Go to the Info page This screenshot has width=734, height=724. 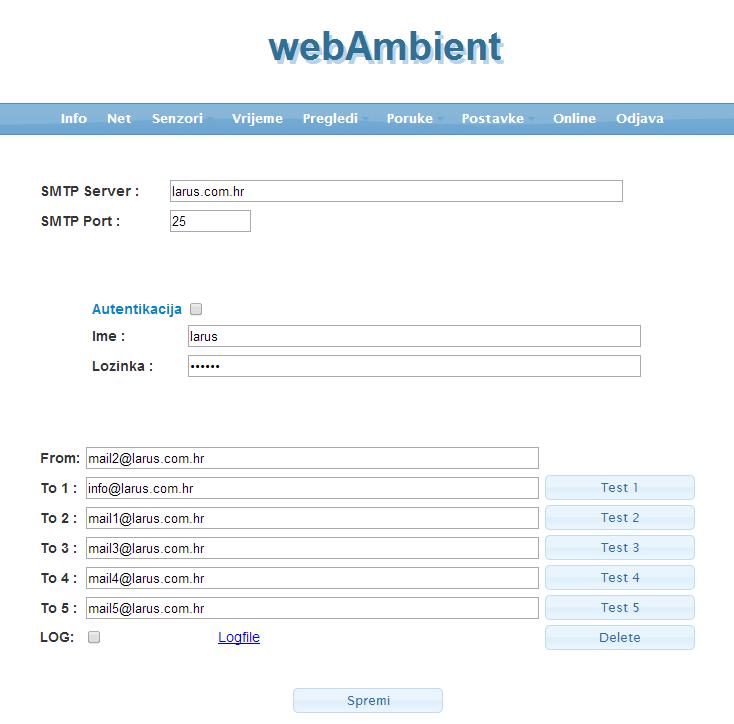[x=74, y=118]
